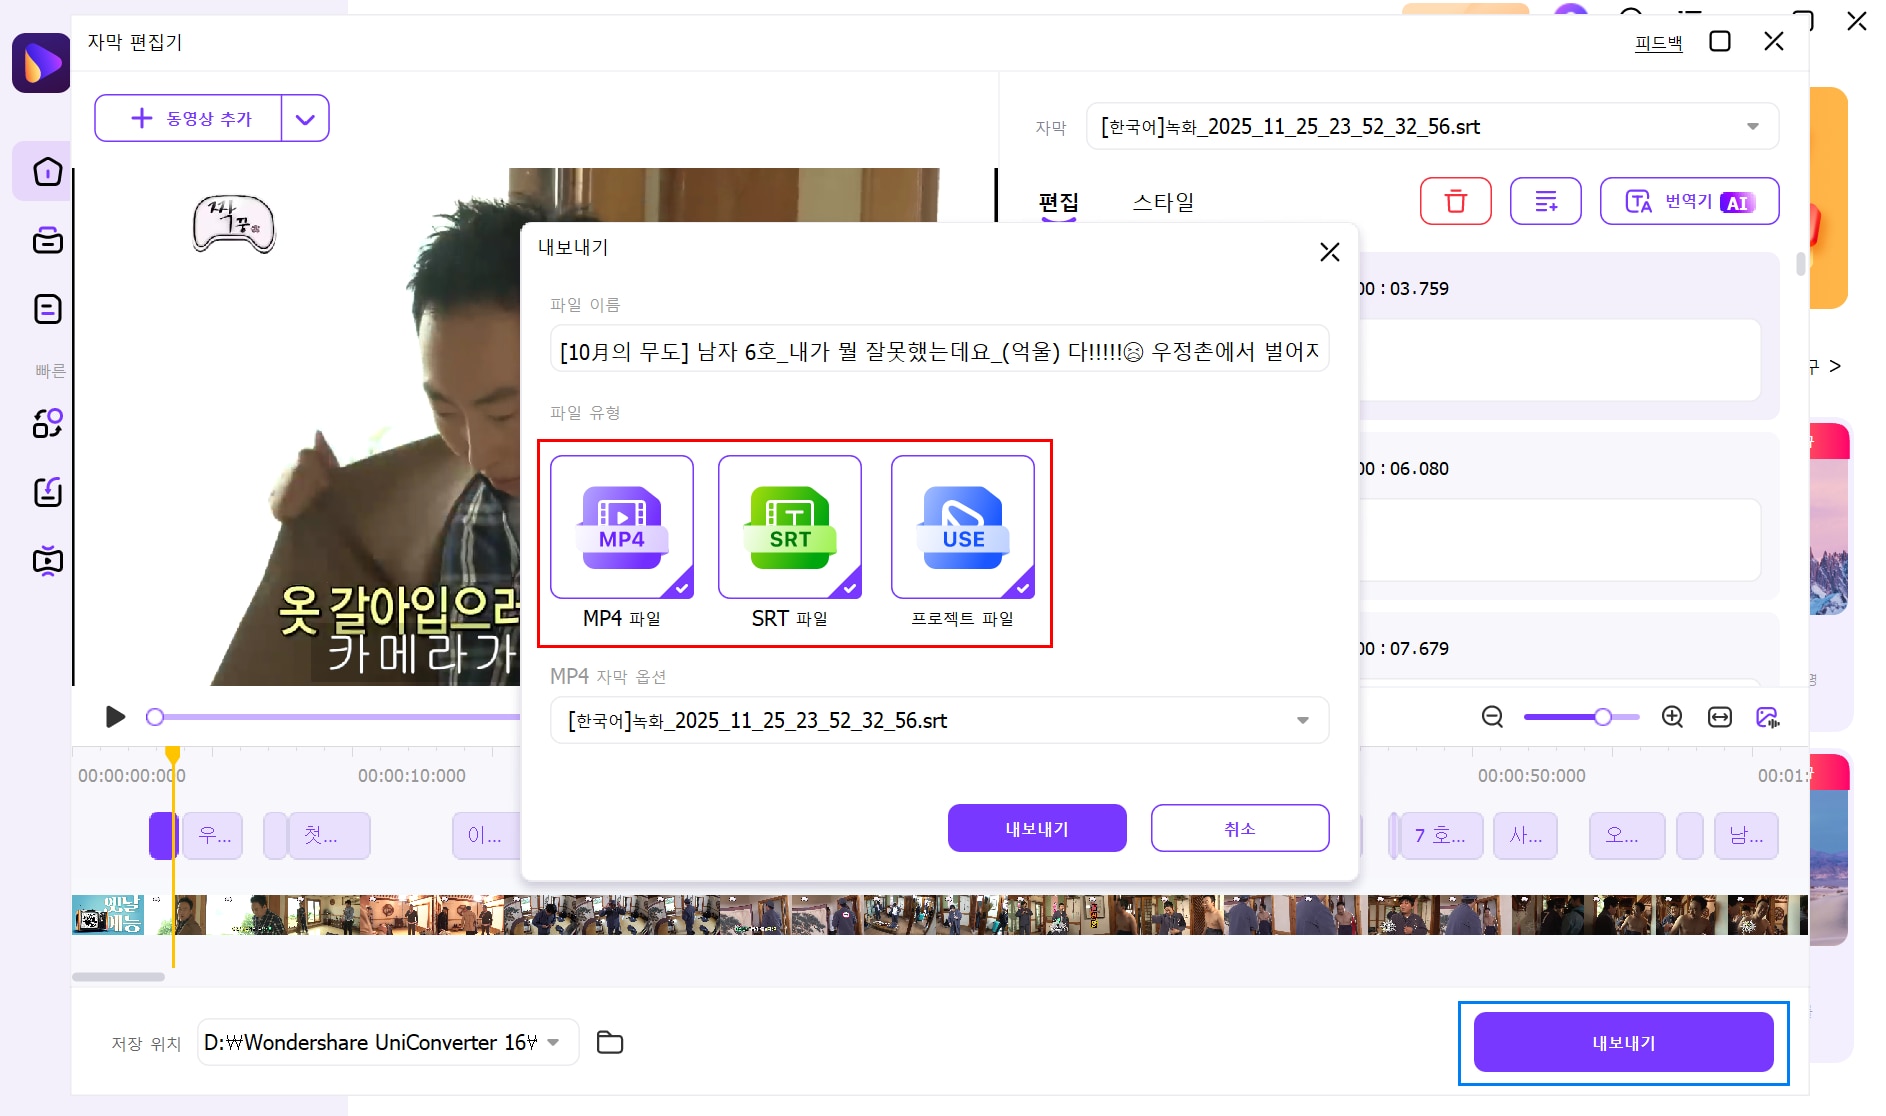Delete the current subtitle with the trash icon
Image resolution: width=1886 pixels, height=1116 pixels.
[1455, 201]
